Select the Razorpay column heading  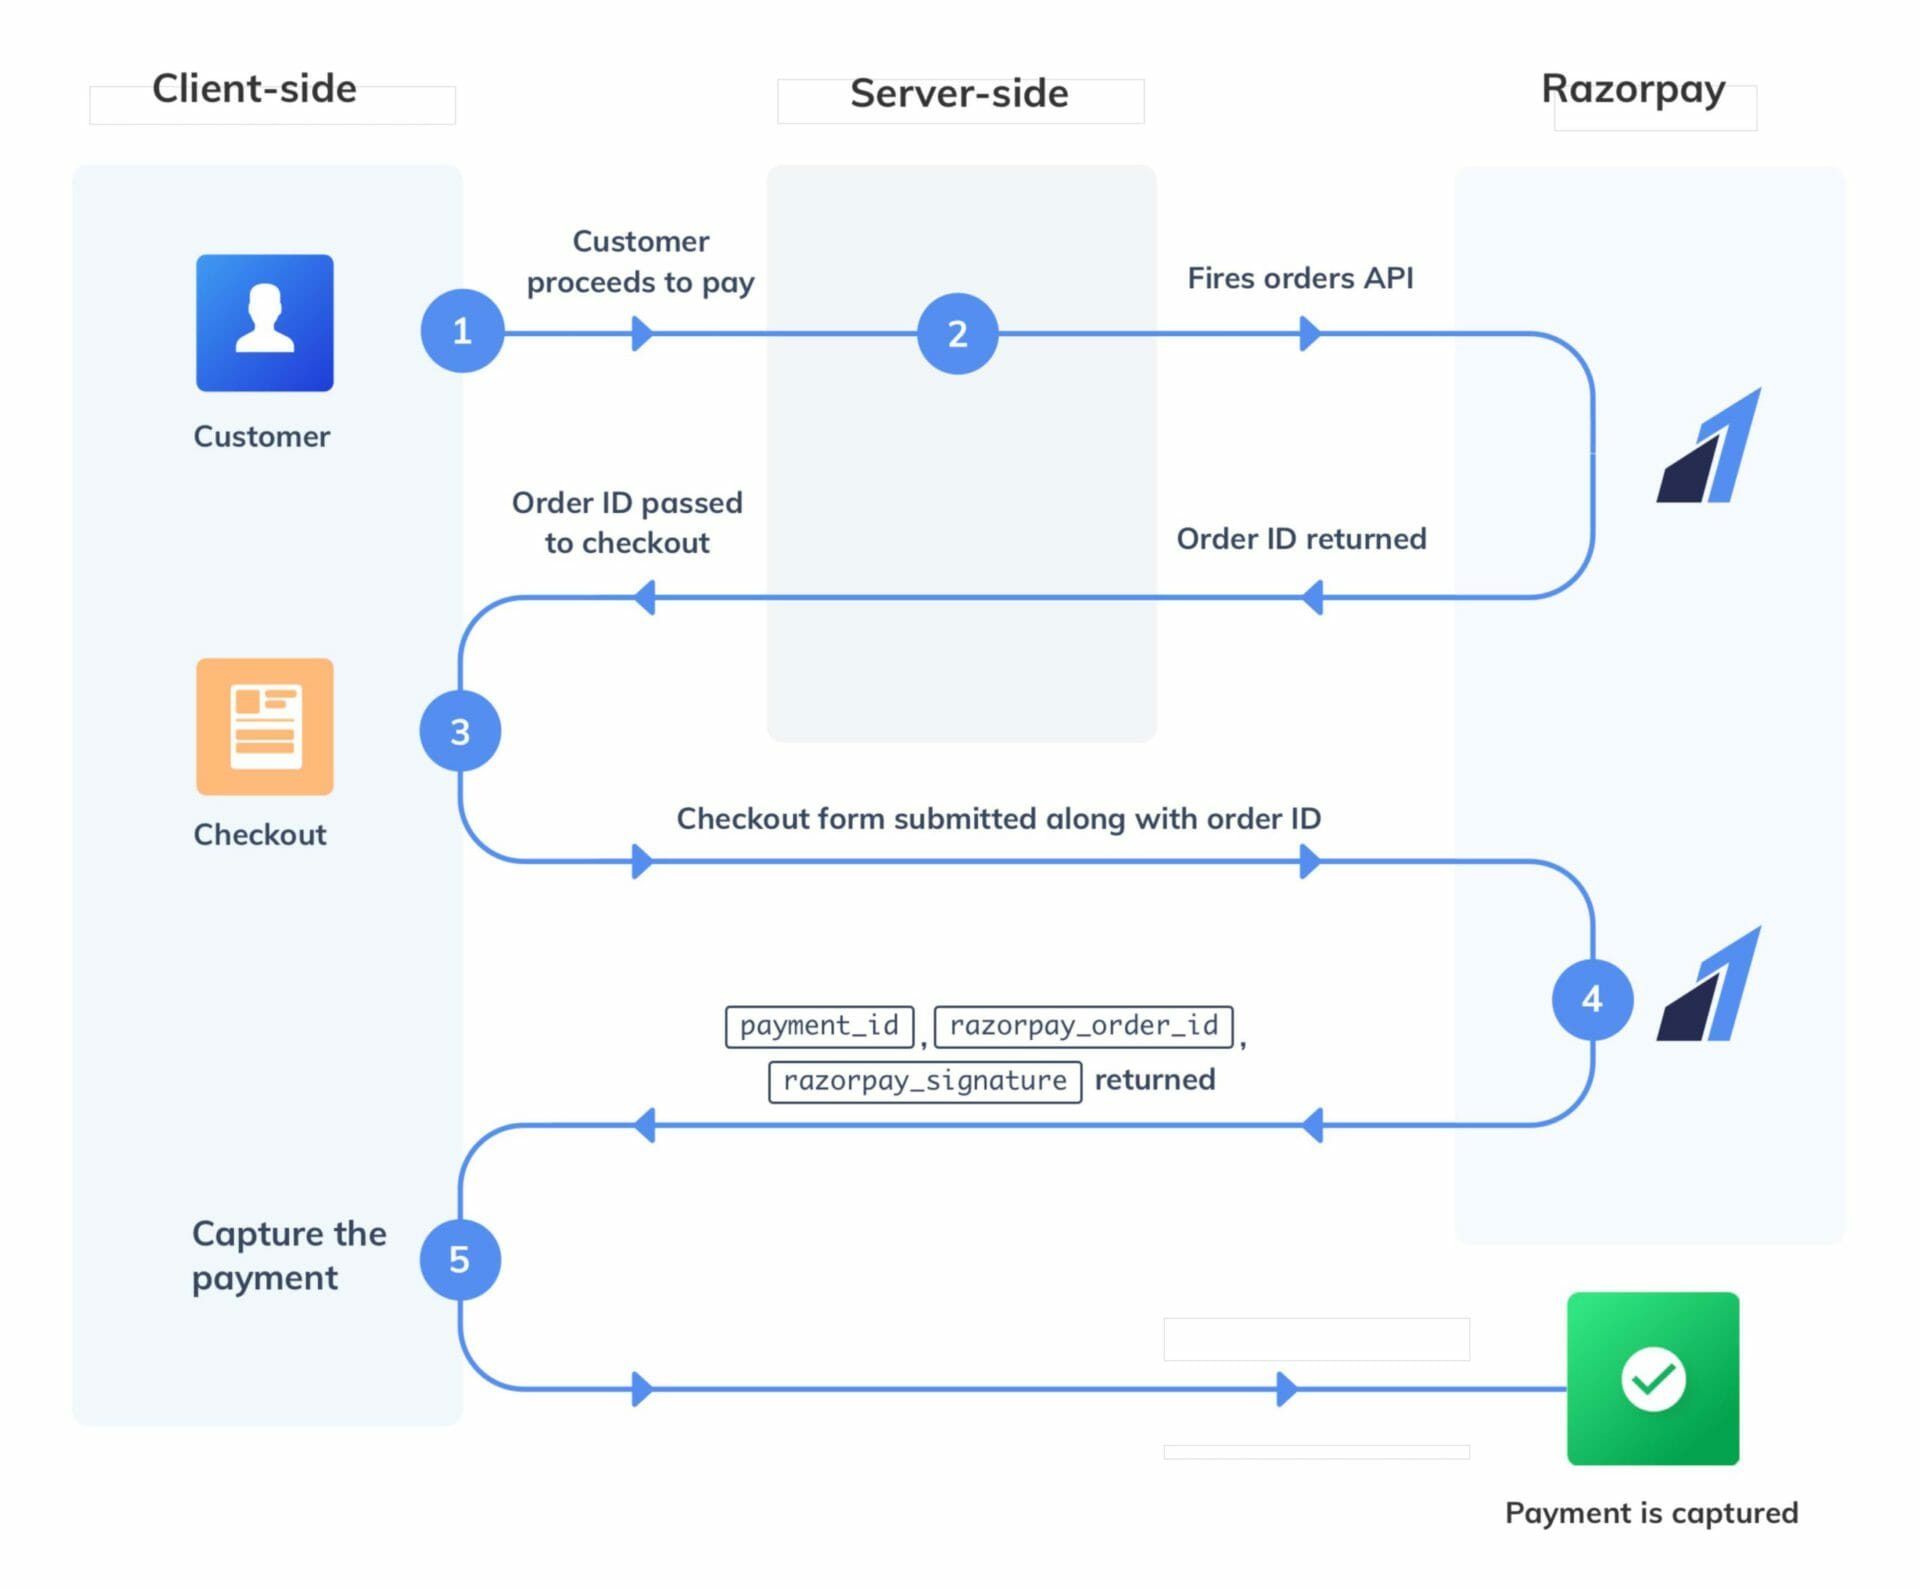1633,90
